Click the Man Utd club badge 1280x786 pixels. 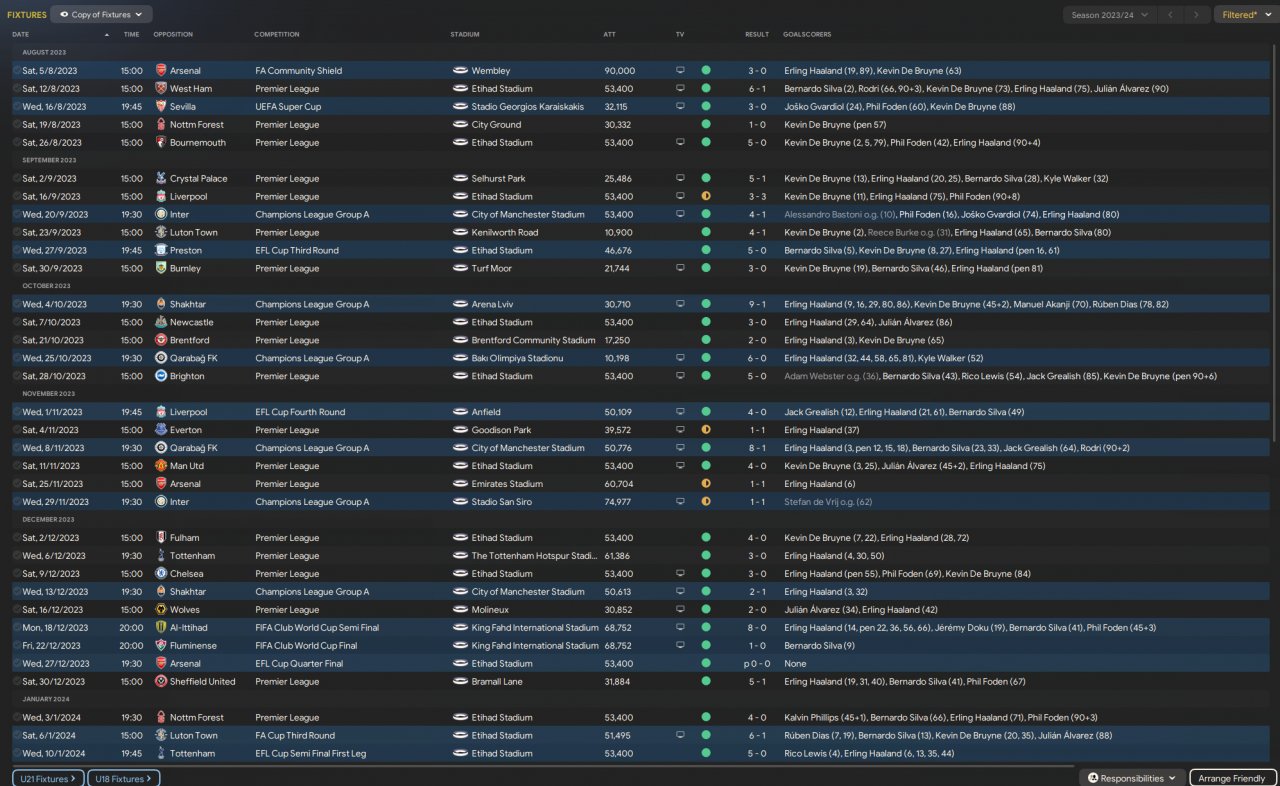(x=161, y=466)
